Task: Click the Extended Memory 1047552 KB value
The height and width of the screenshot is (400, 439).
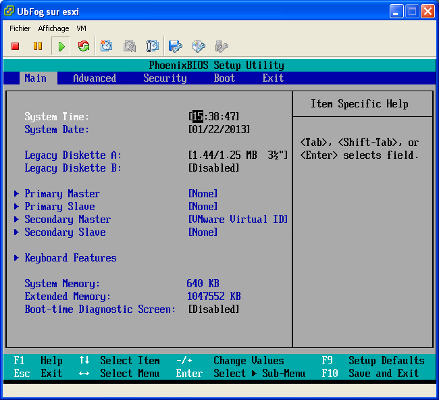Action: pos(214,296)
